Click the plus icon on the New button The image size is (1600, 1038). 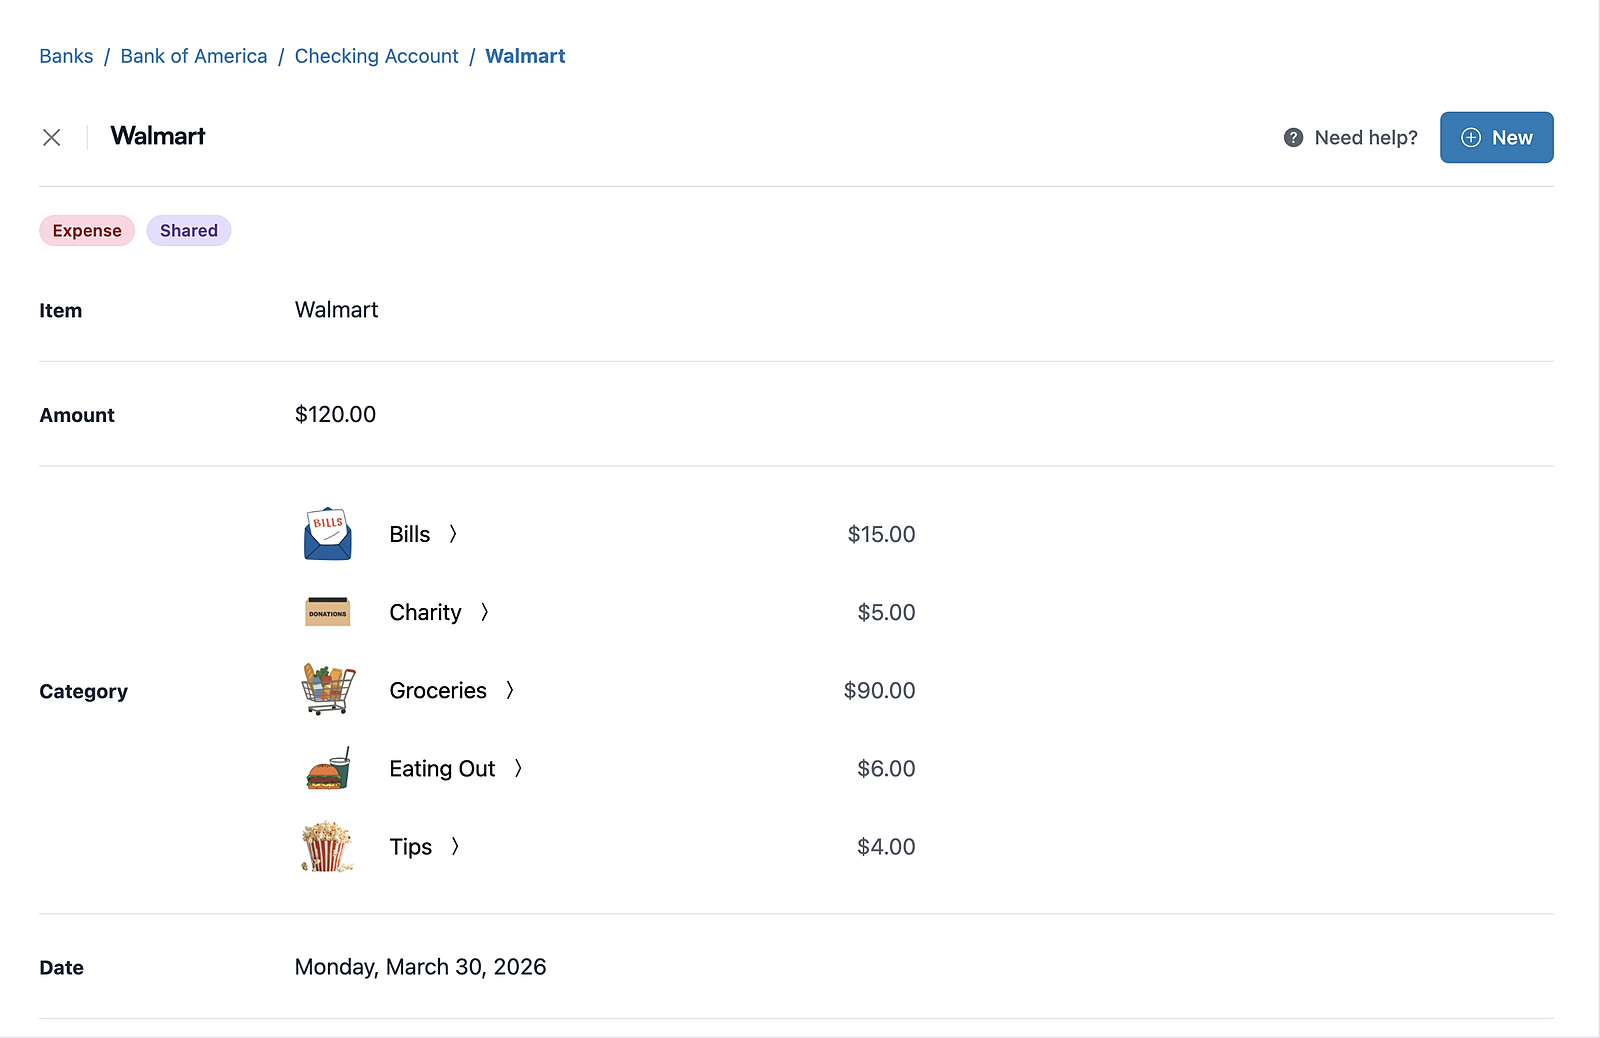click(x=1471, y=137)
